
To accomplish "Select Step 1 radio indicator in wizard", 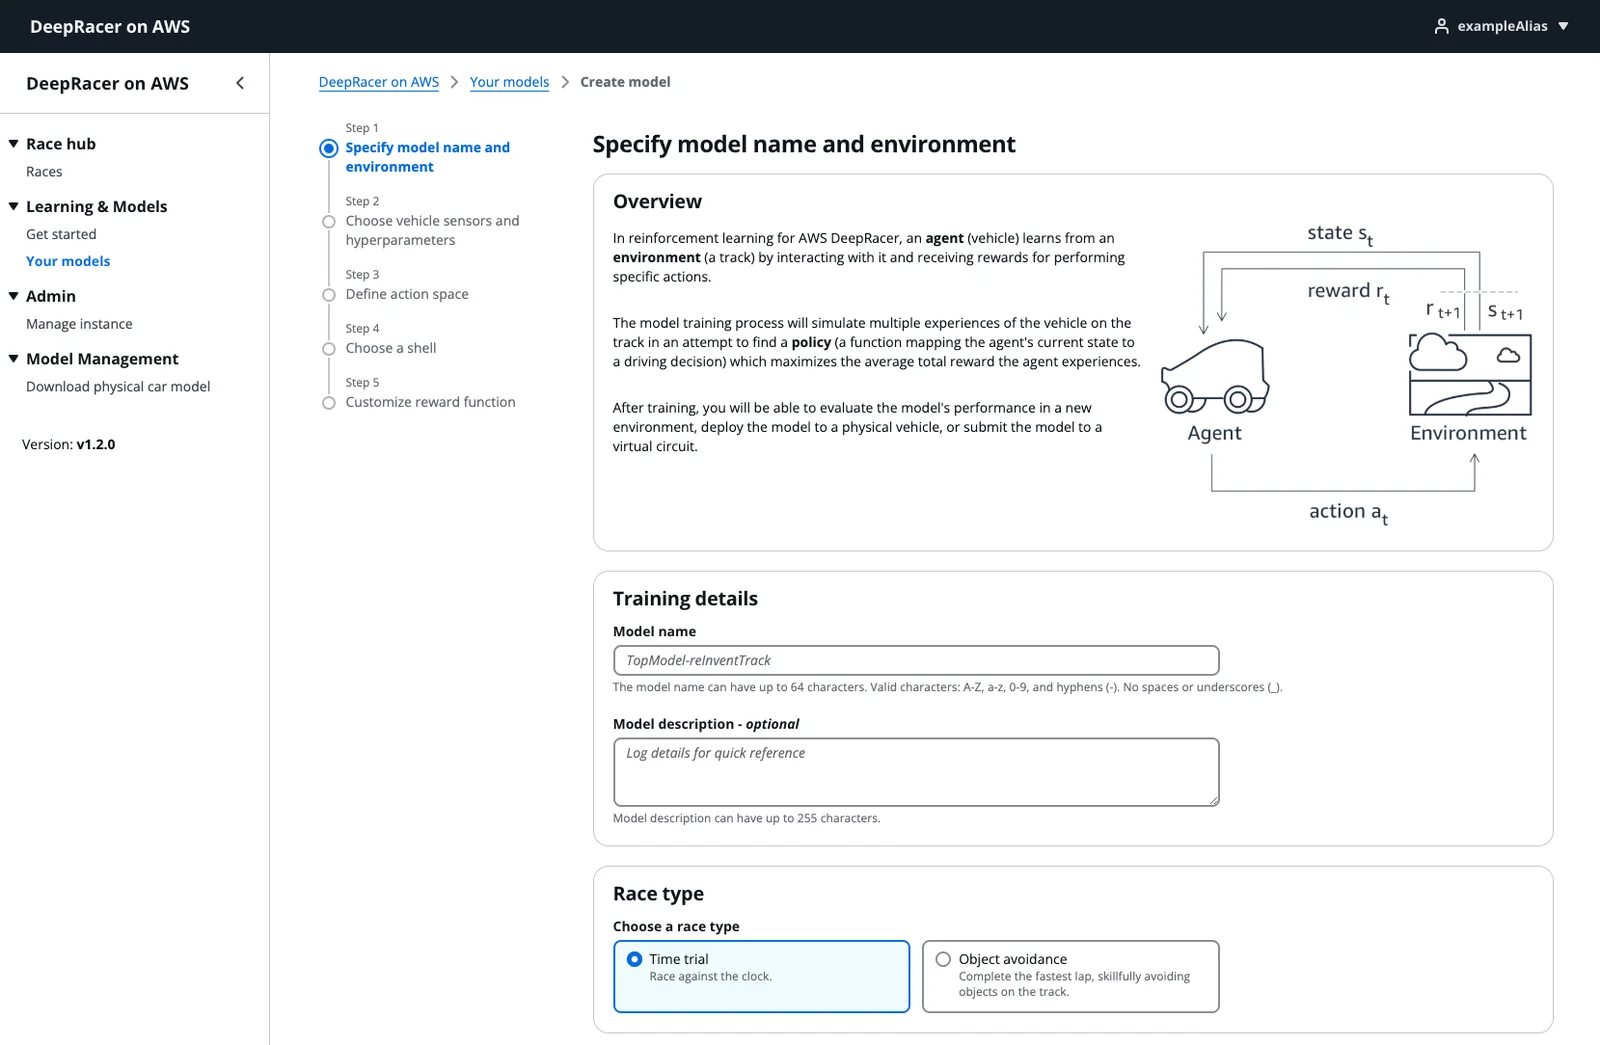I will 329,148.
